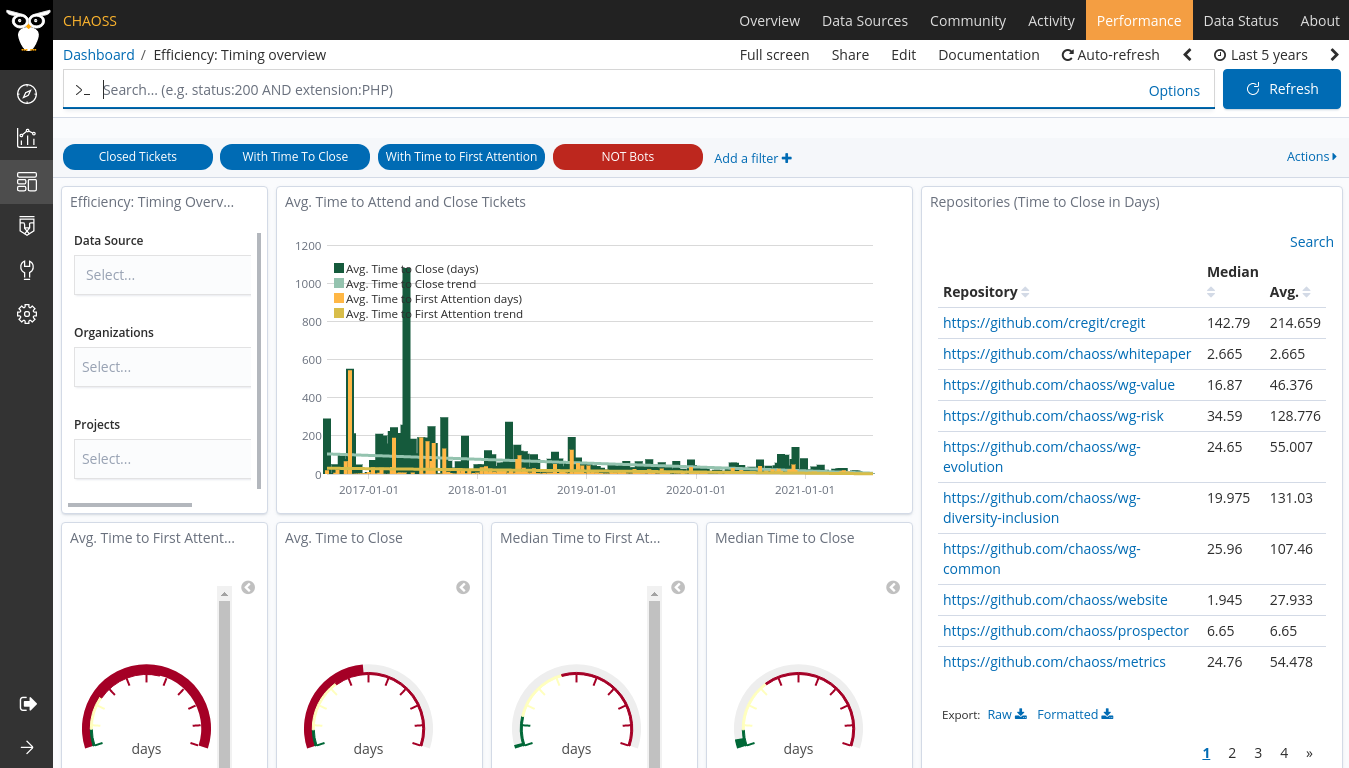The width and height of the screenshot is (1349, 768).
Task: Click the logout icon in sidebar
Action: pyautogui.click(x=27, y=704)
